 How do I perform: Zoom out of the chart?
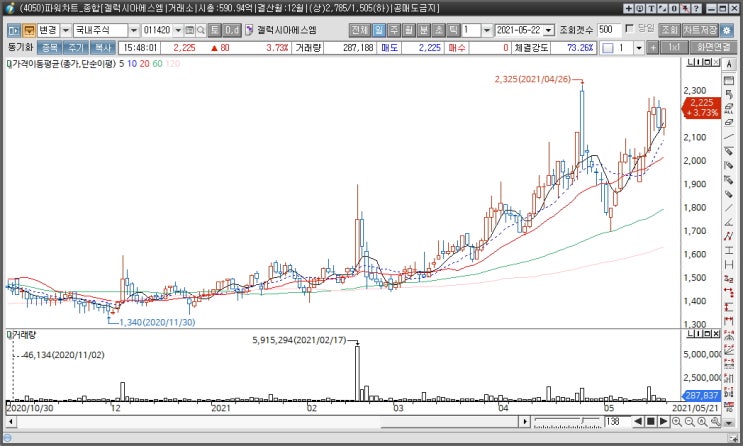coord(691,422)
